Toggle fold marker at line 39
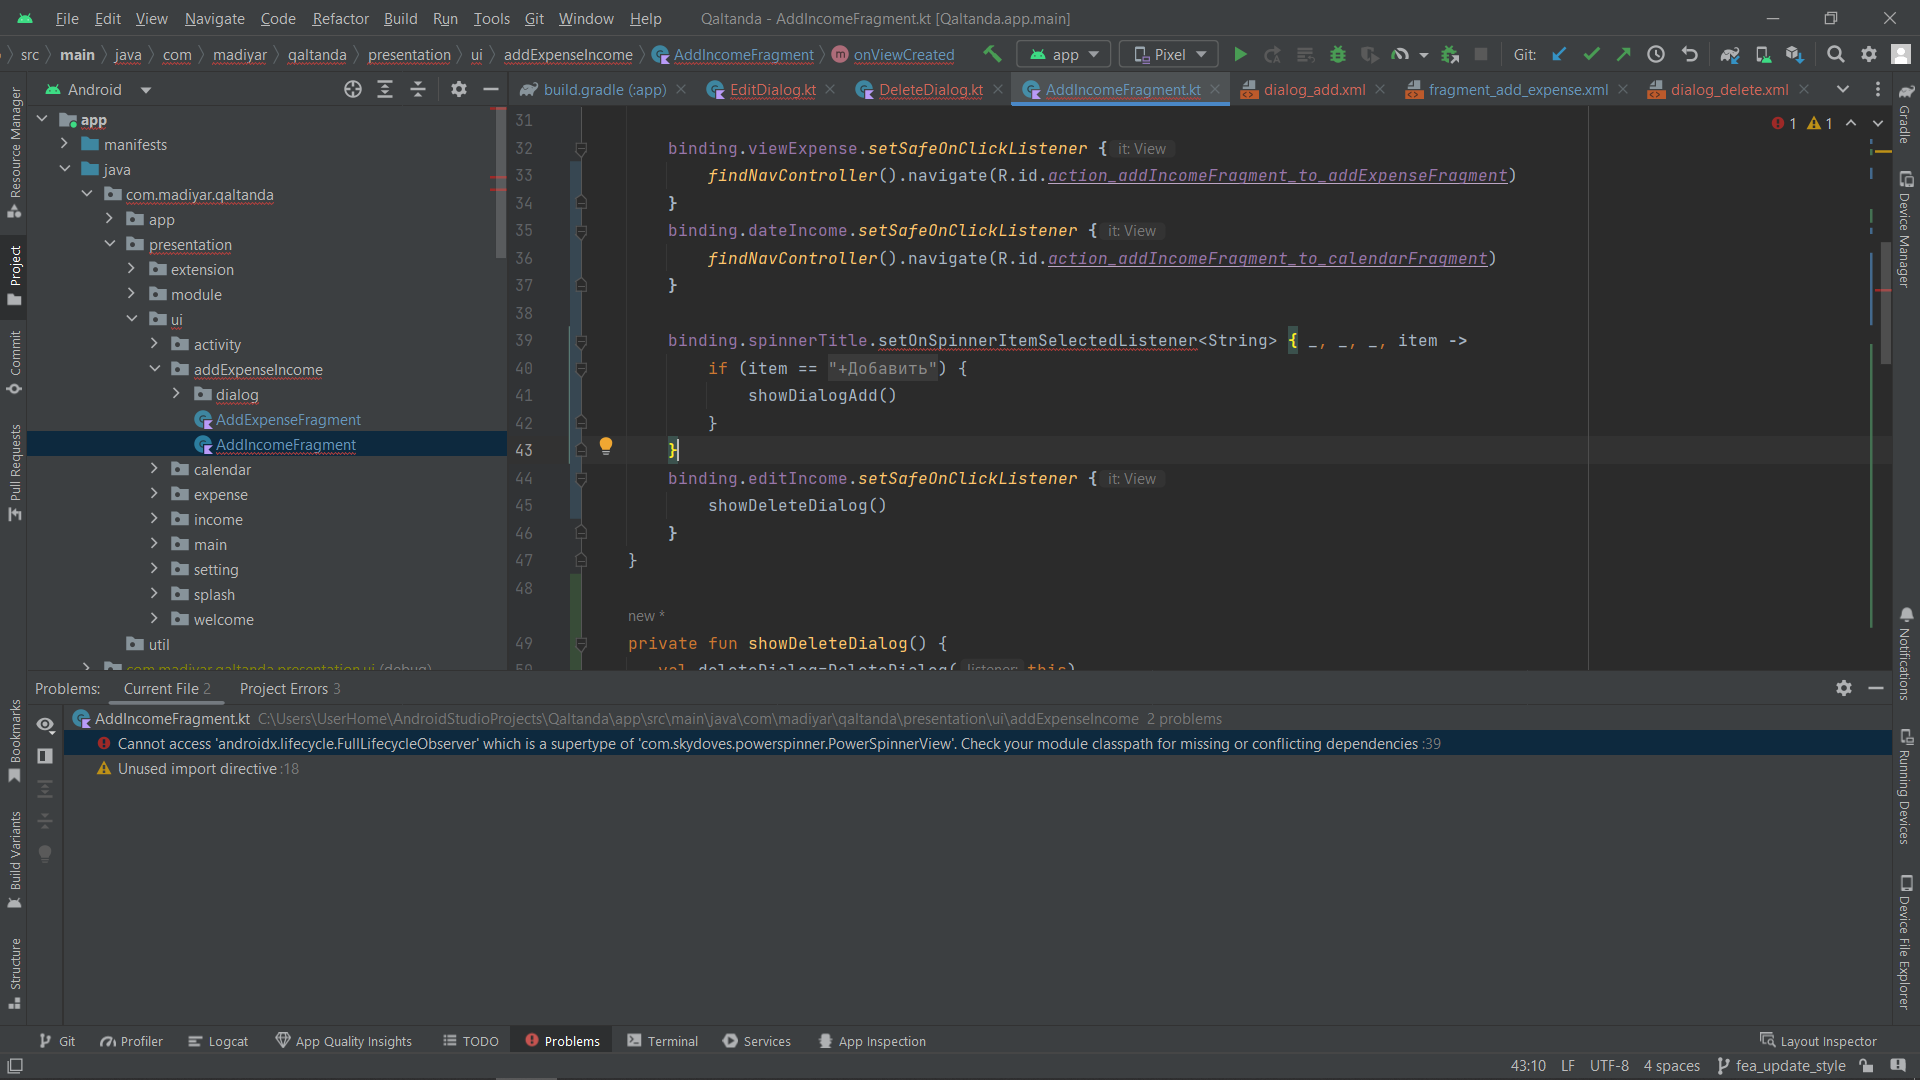This screenshot has width=1920, height=1080. click(581, 341)
